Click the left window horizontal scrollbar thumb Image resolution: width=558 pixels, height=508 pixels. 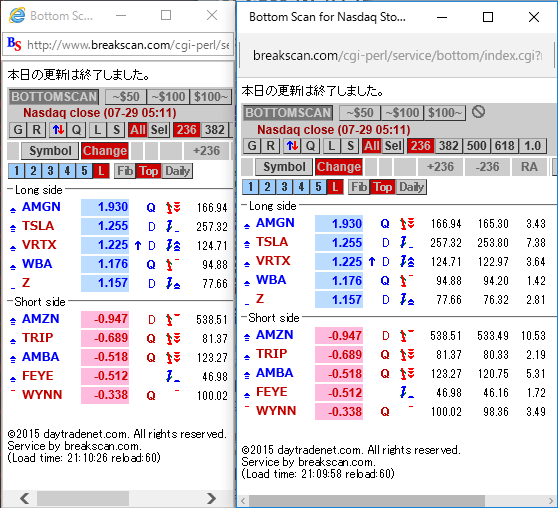pos(83,498)
